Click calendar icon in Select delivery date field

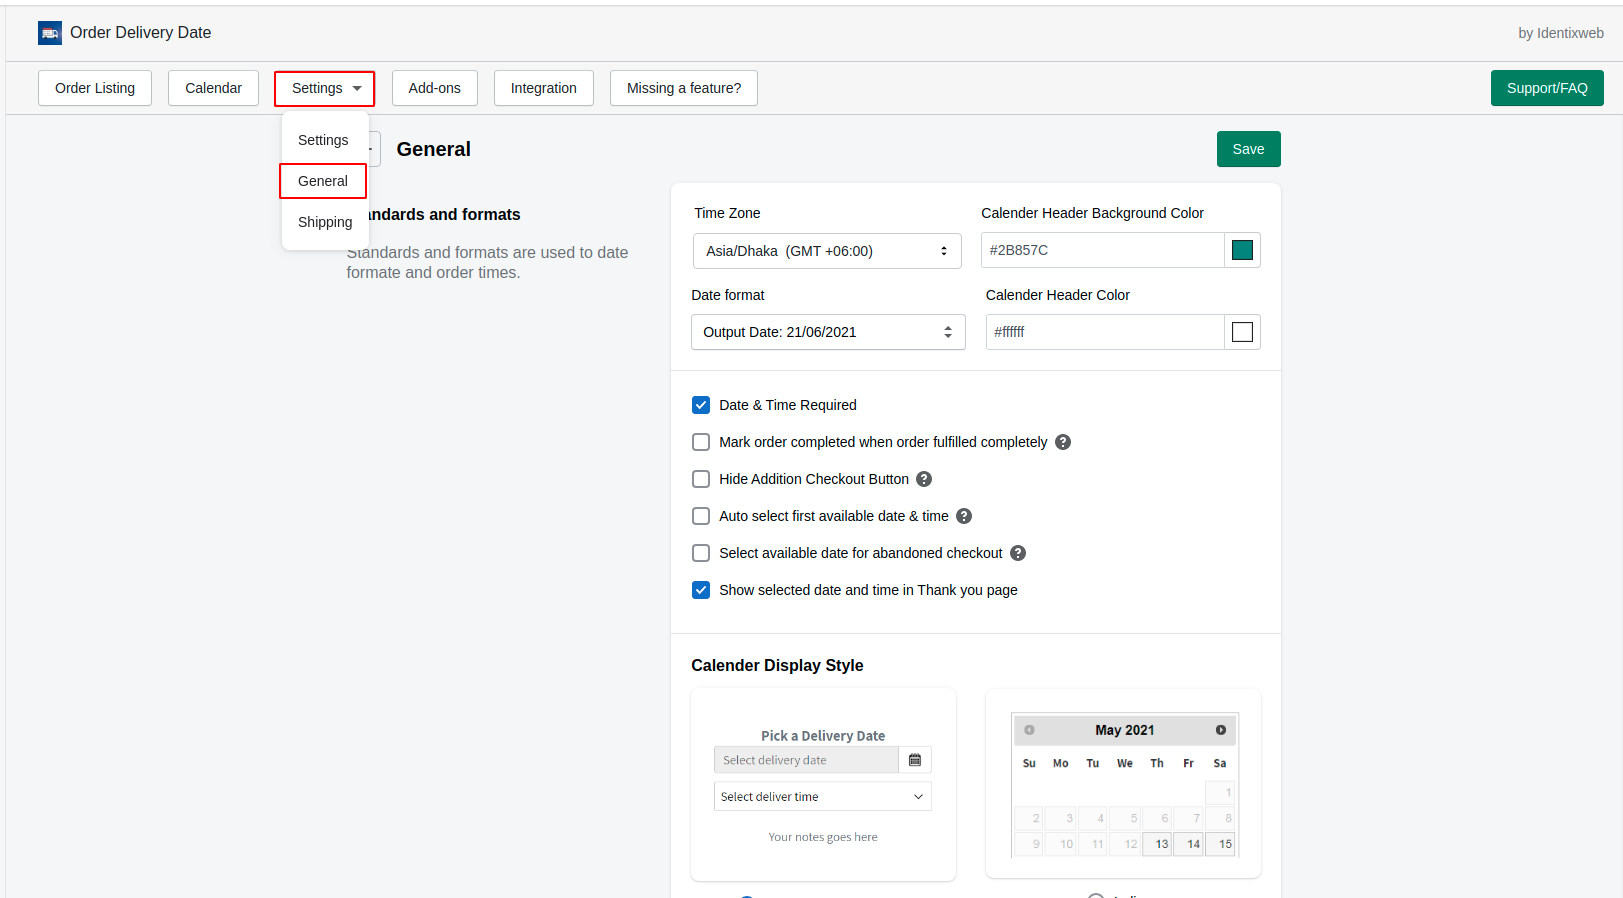[x=915, y=760]
